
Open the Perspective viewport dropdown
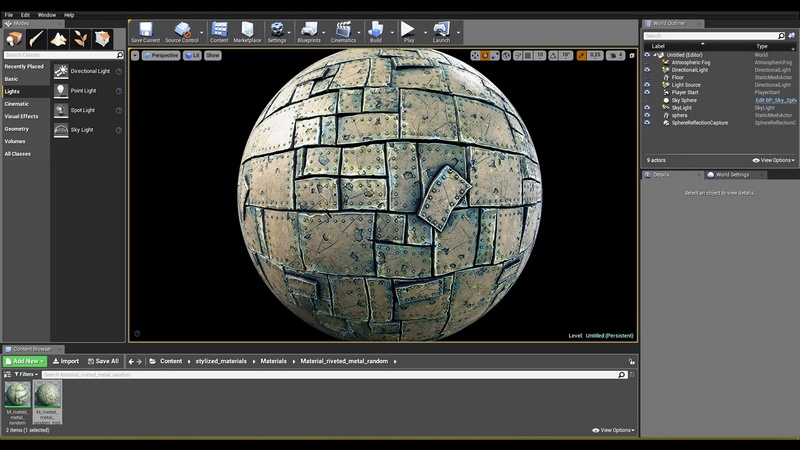pos(160,55)
